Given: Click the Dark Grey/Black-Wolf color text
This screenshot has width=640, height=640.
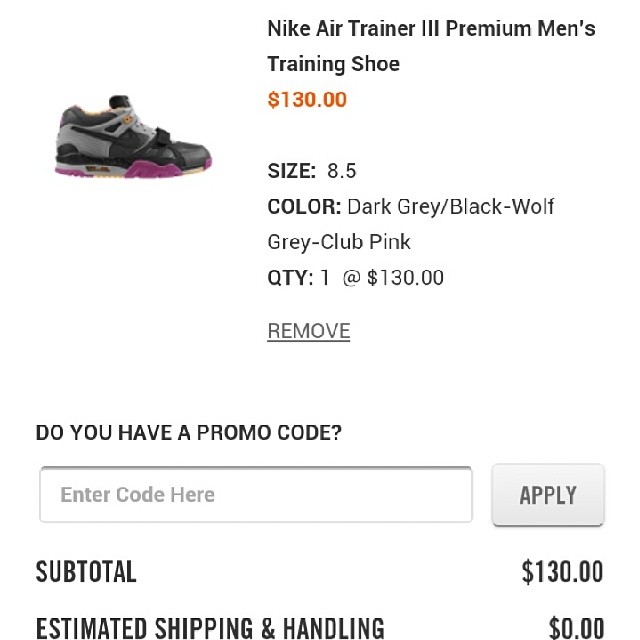Looking at the screenshot, I should (x=450, y=207).
